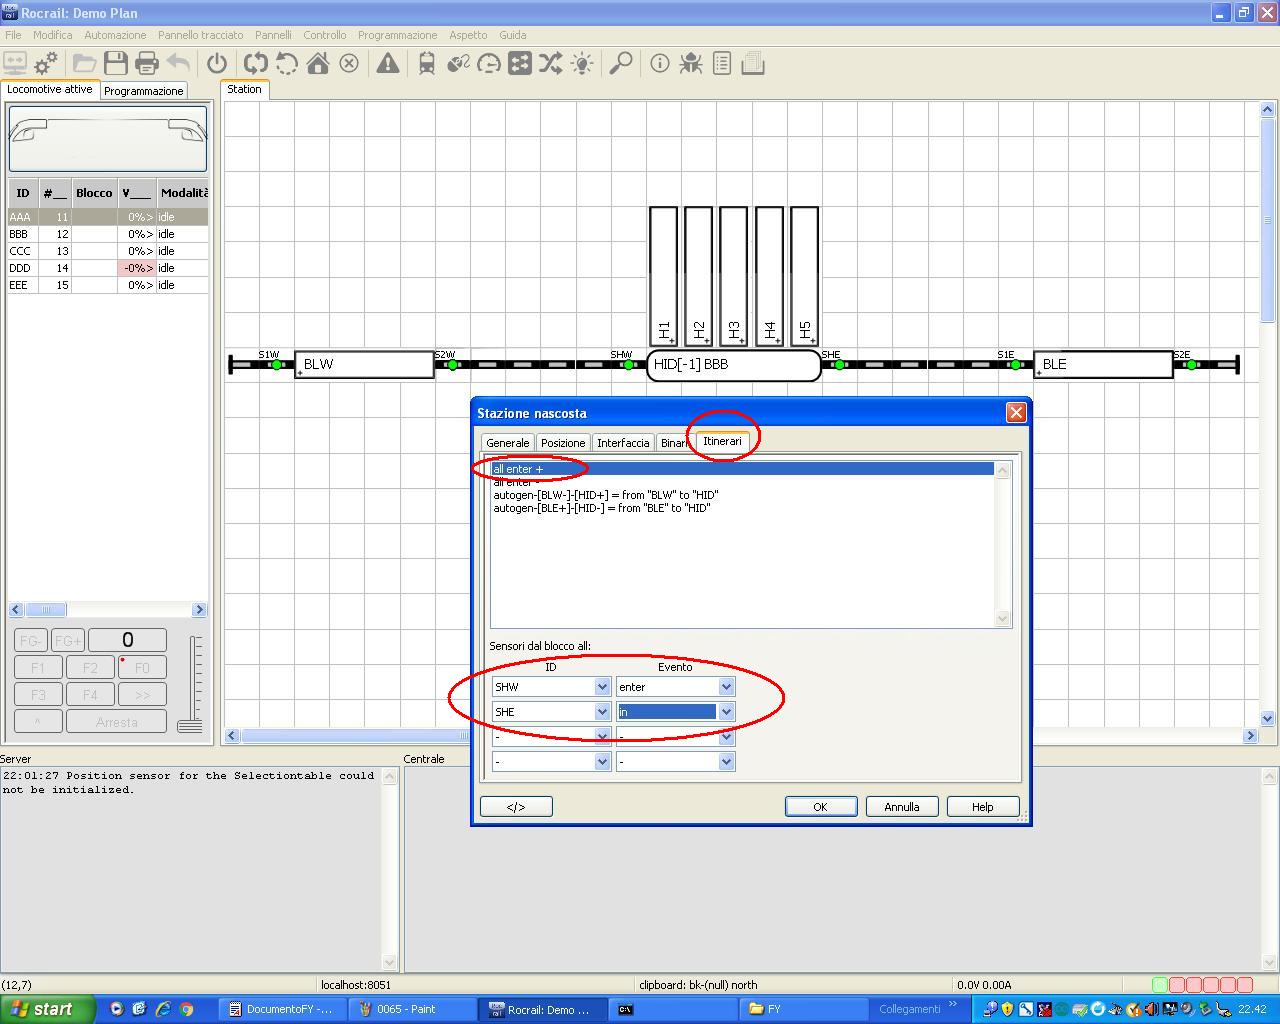The image size is (1280, 1024).
Task: Click the circled X stop icon
Action: (349, 64)
